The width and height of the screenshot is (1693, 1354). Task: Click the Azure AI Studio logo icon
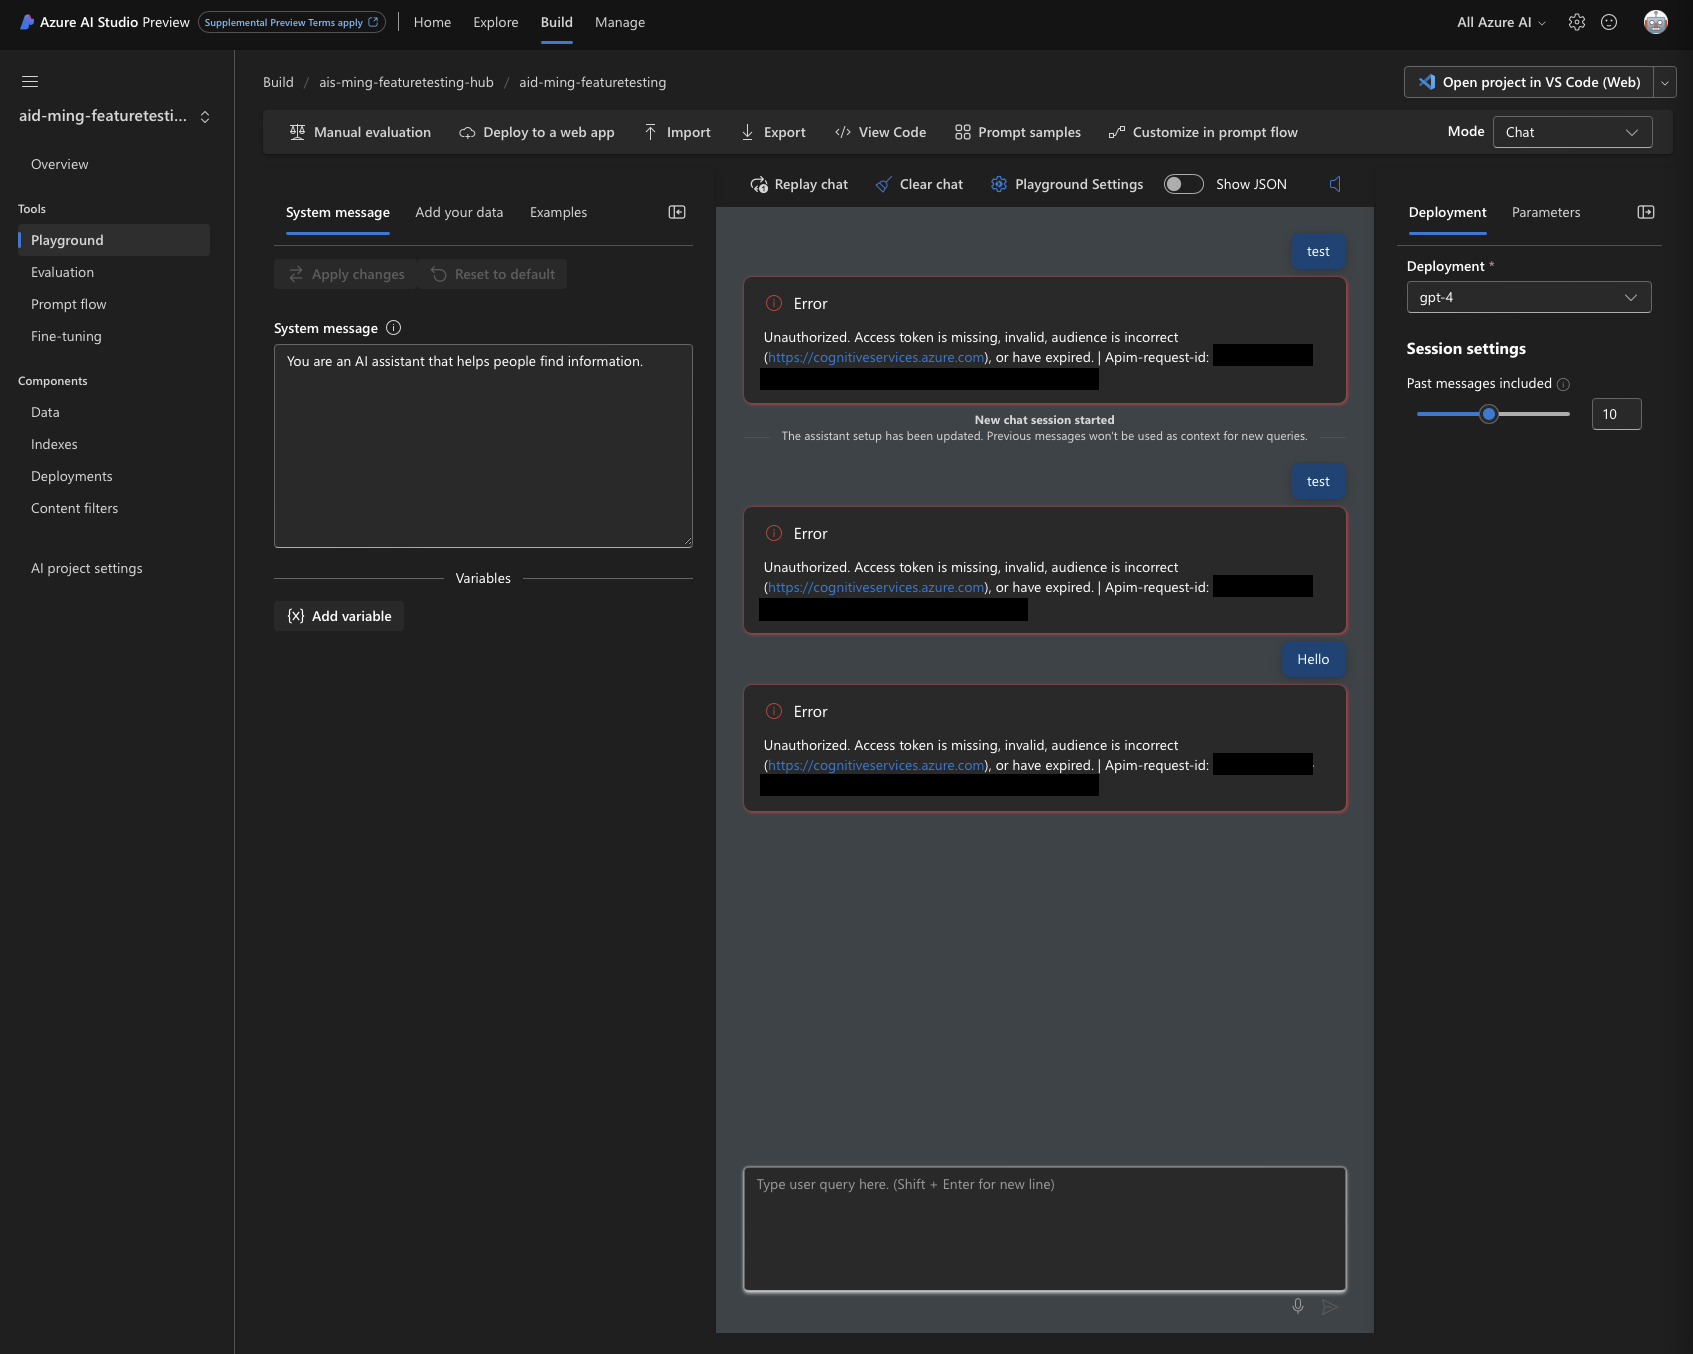[x=27, y=22]
